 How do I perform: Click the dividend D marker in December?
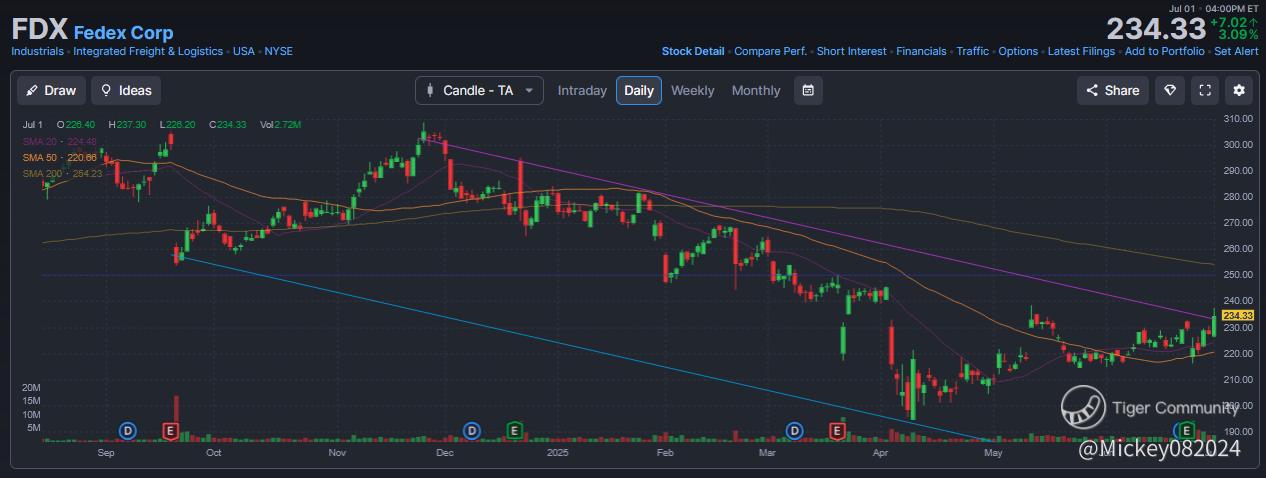[471, 430]
